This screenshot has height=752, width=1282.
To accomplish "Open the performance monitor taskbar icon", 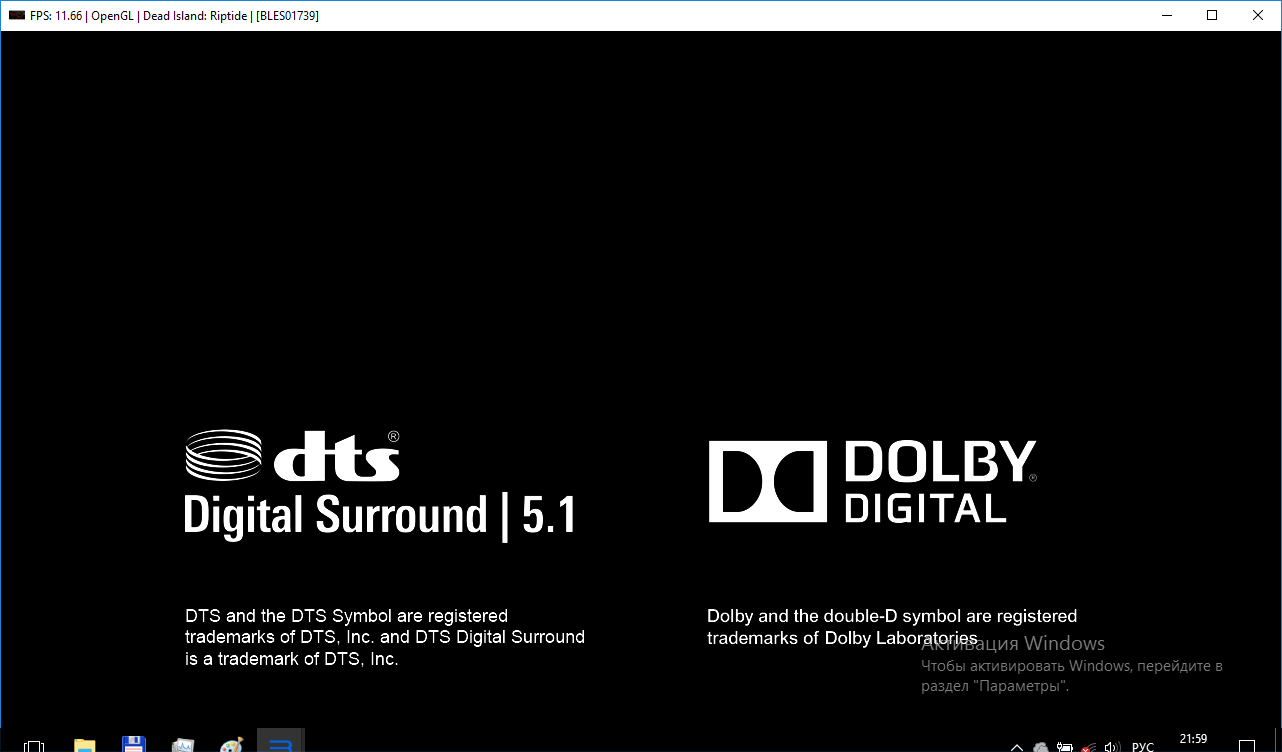I will coord(182,745).
